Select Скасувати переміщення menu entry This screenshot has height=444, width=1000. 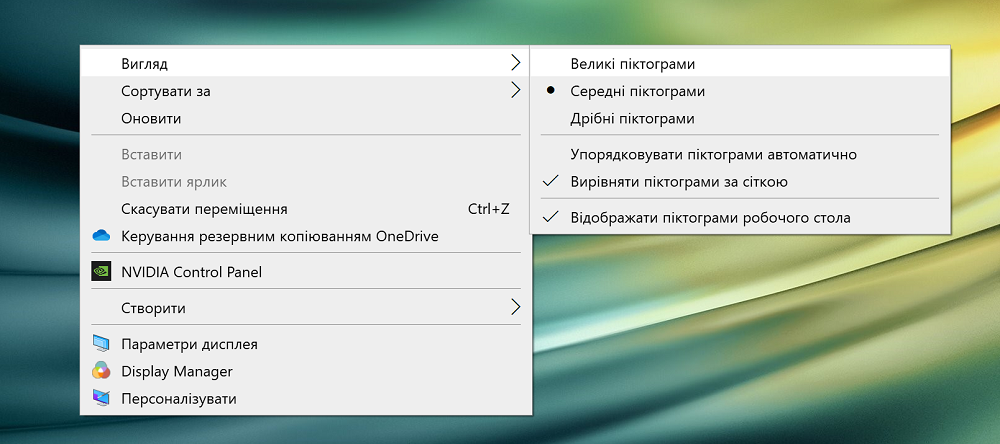[x=204, y=209]
